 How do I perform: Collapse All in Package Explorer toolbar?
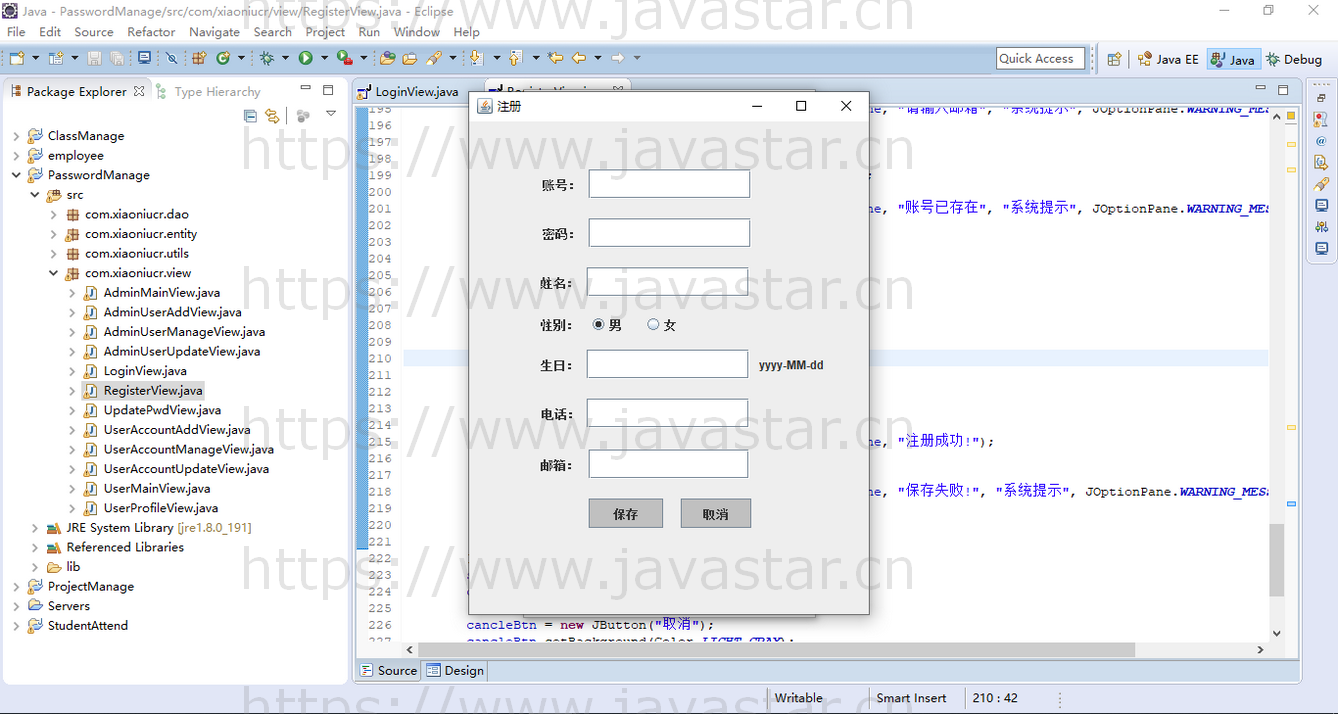pos(251,116)
